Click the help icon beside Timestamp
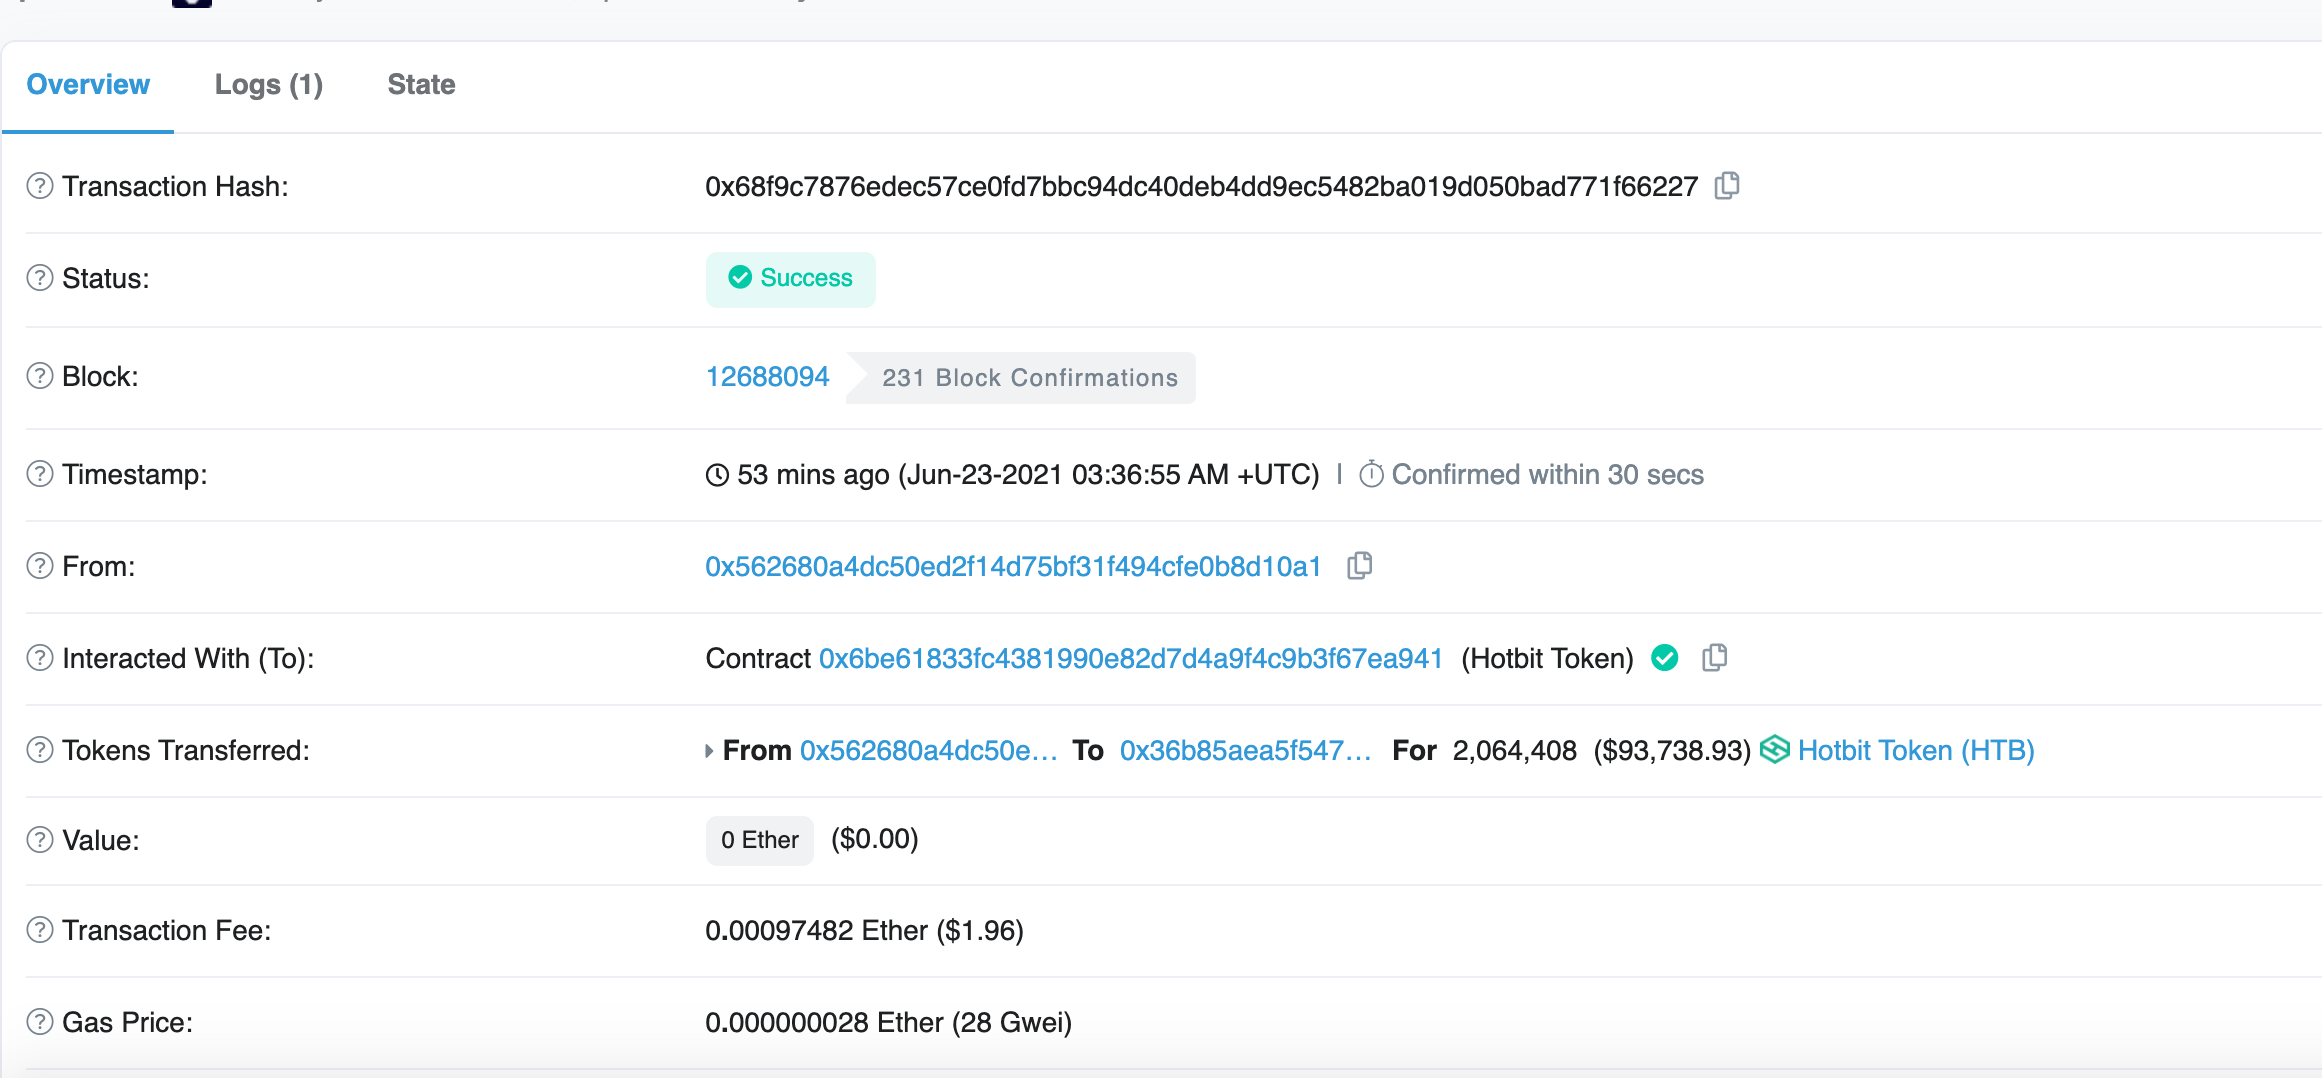The image size is (2322, 1078). [x=40, y=474]
